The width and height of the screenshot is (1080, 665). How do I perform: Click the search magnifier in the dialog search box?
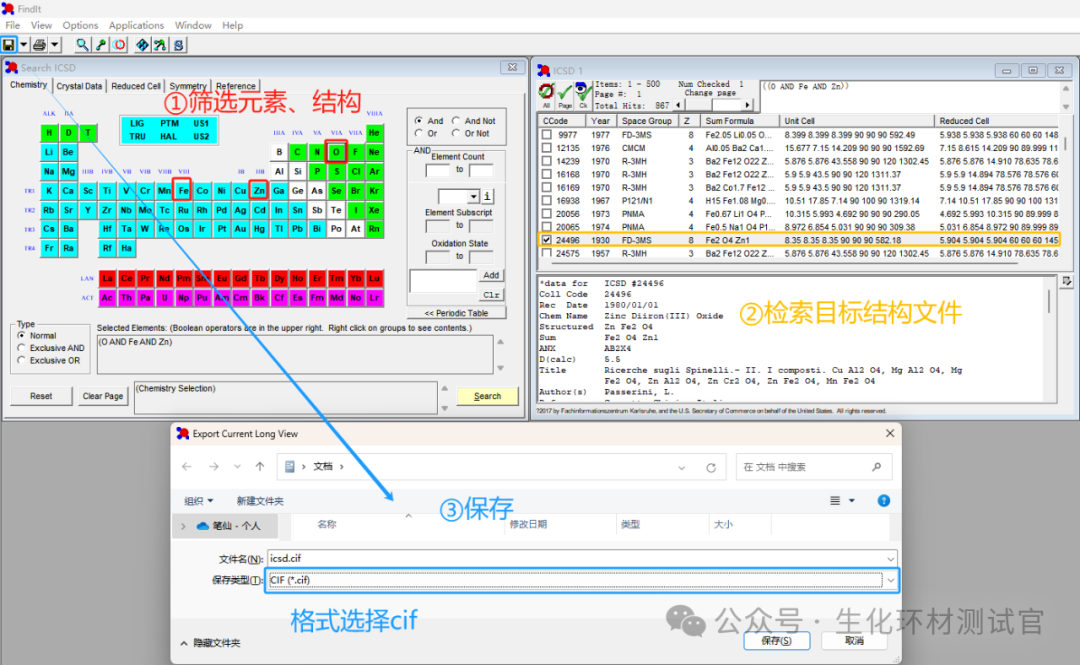[x=876, y=467]
